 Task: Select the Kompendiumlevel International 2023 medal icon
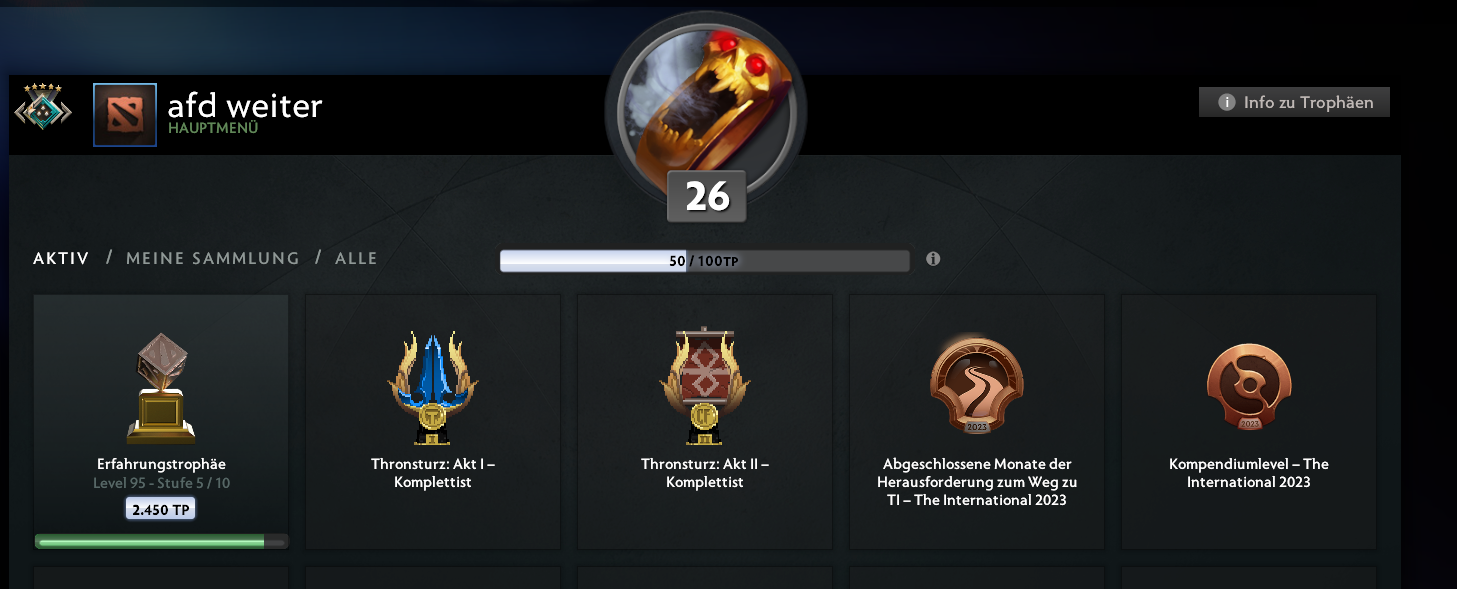click(1249, 388)
